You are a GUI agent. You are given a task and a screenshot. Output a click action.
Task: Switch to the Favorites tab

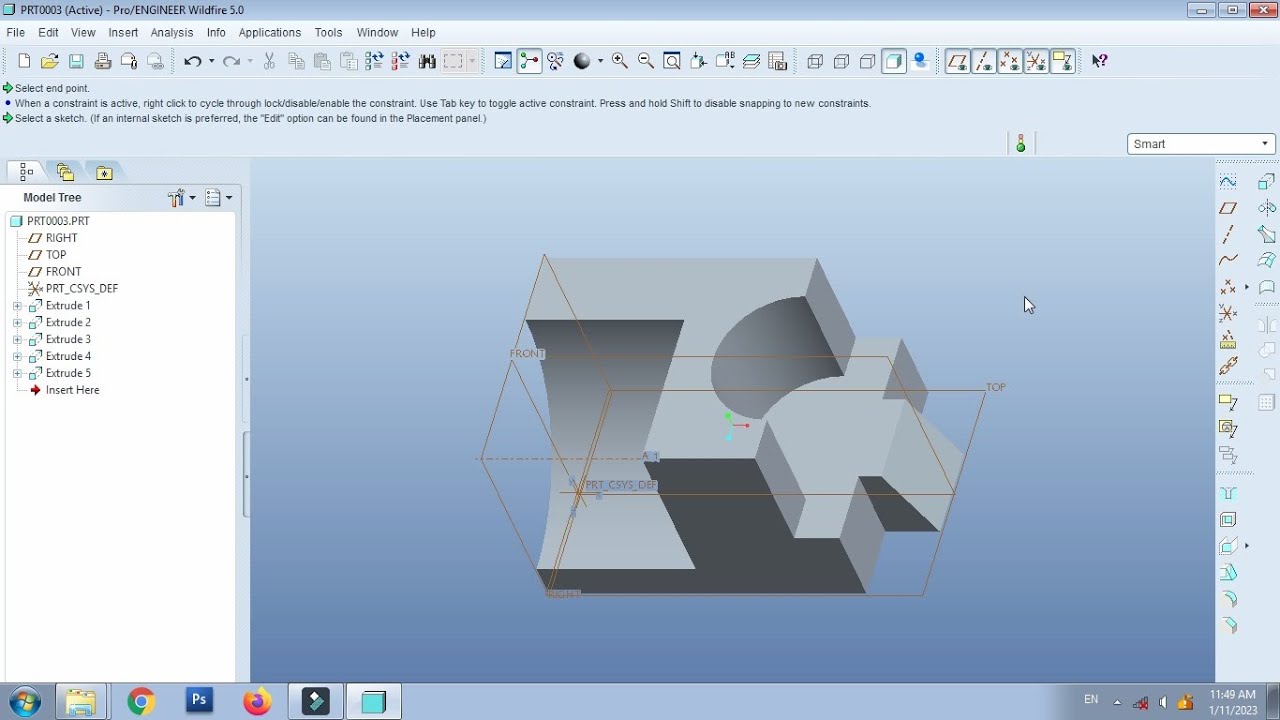(104, 172)
